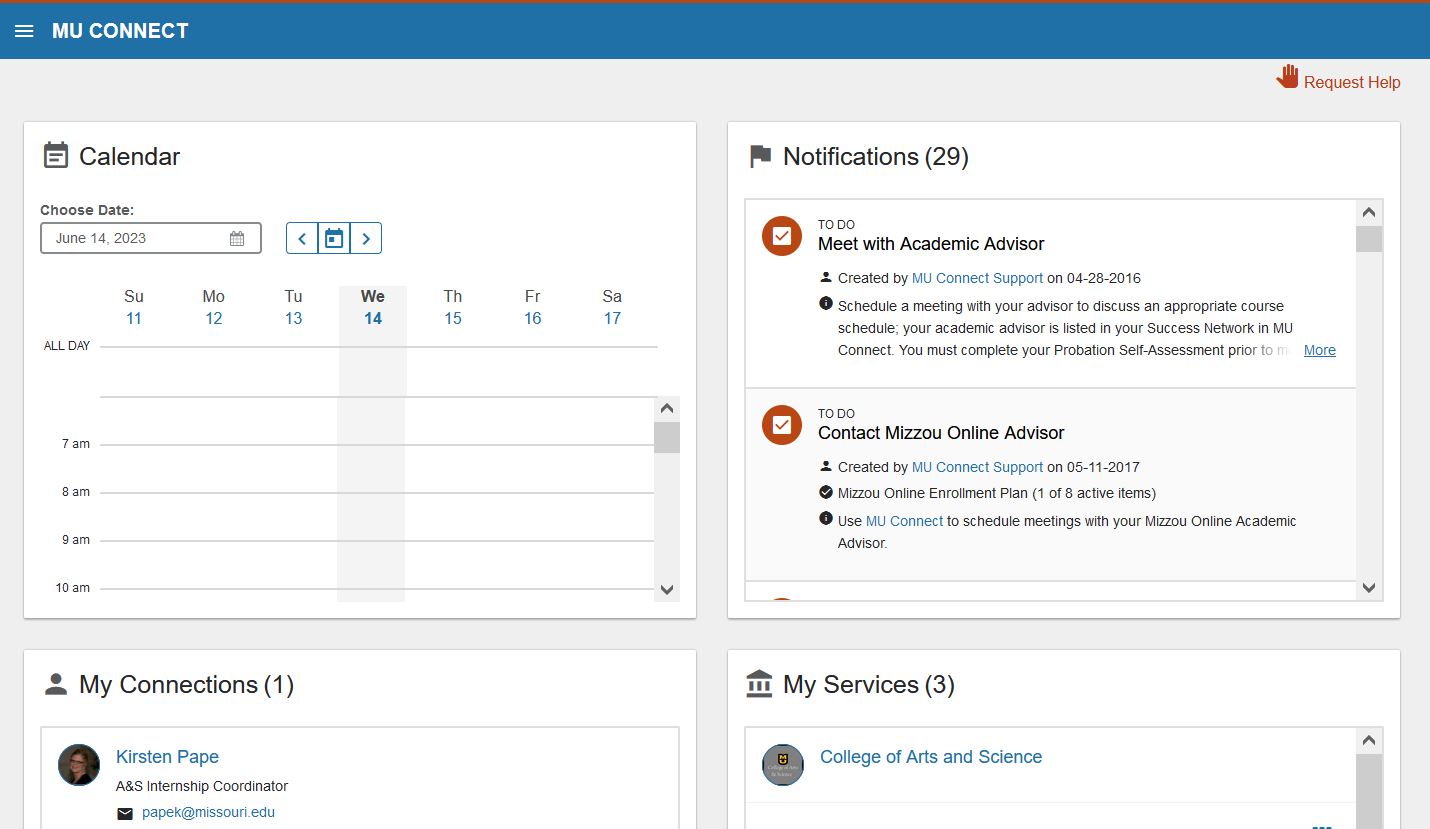Open Kirsten Pape's profile link

(x=167, y=757)
